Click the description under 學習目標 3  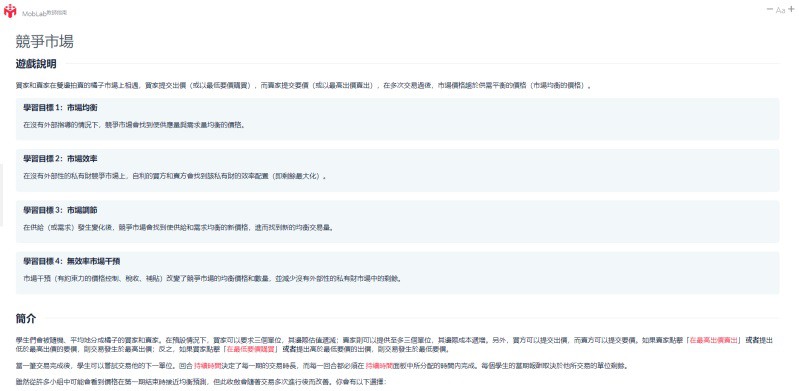[x=179, y=227]
